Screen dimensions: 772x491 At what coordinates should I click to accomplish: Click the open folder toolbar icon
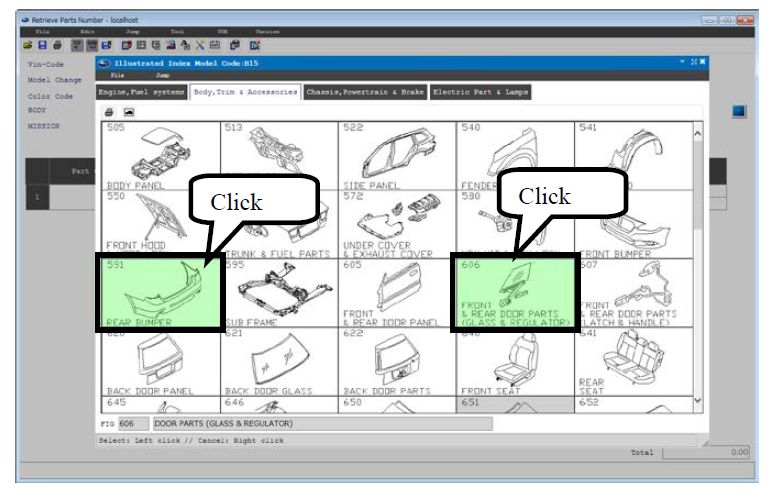tap(28, 45)
